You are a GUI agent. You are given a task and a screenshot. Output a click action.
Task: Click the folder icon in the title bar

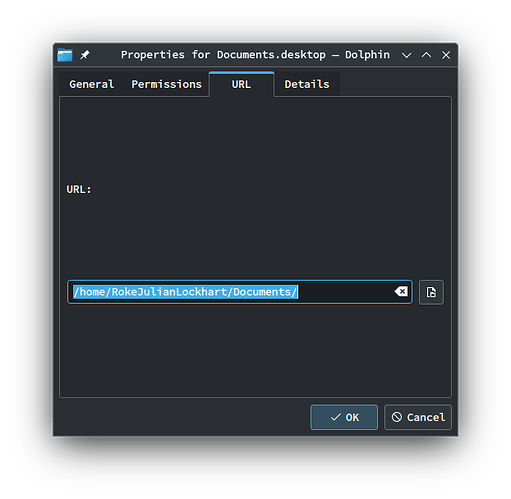pos(65,55)
